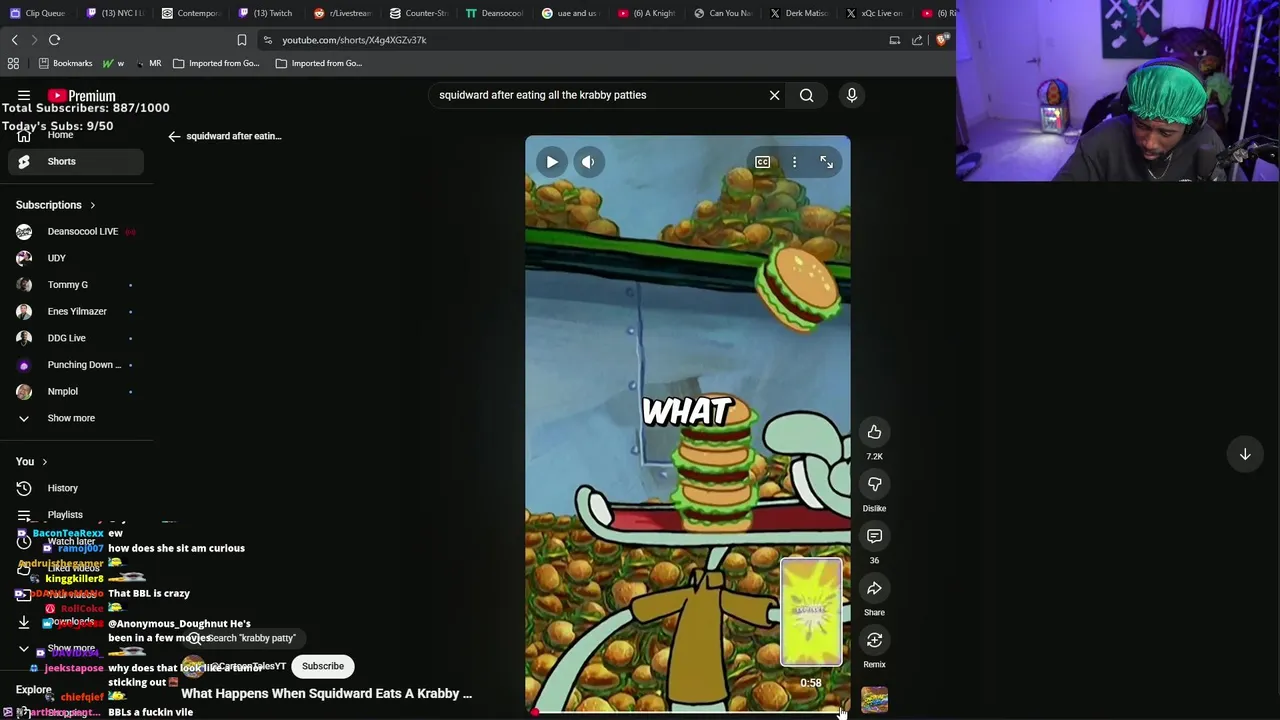Open first Imported from Go... folder
The image size is (1280, 720).
pos(216,63)
